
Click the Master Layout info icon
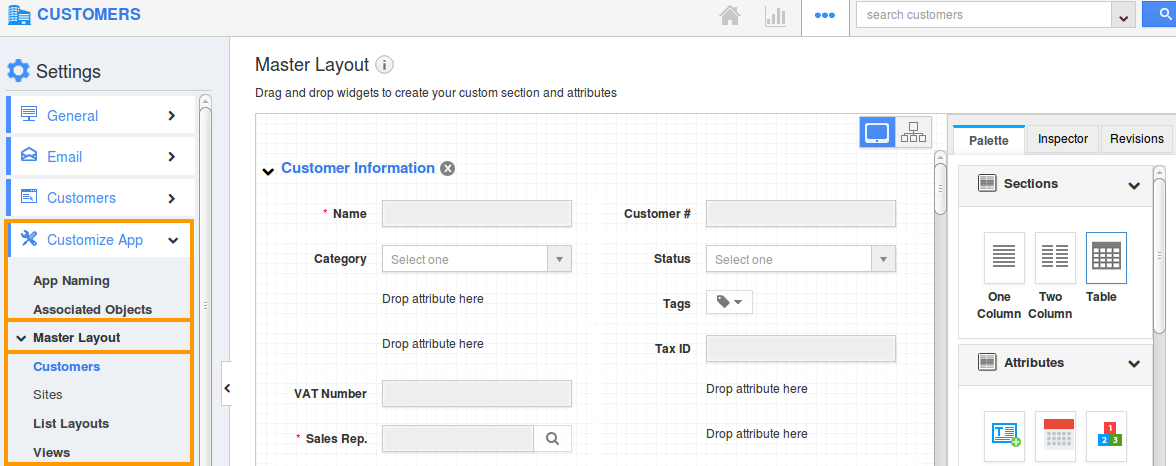pos(384,65)
